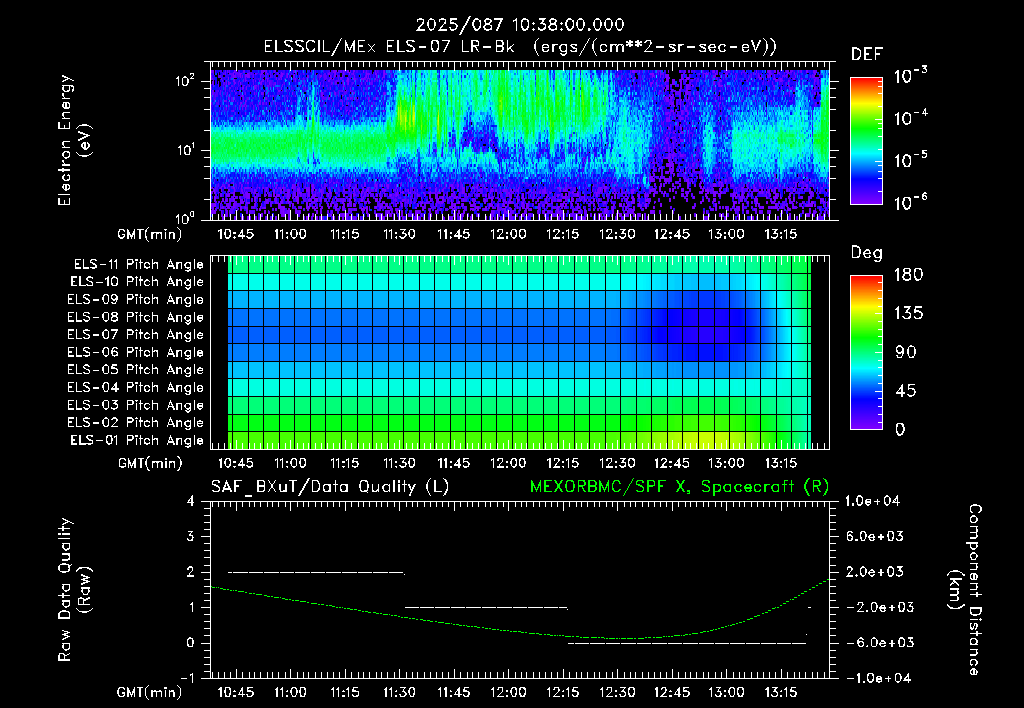This screenshot has width=1024, height=708.
Task: Click the timestamp title 2025/087 10:38:00.000
Action: pyautogui.click(x=520, y=25)
